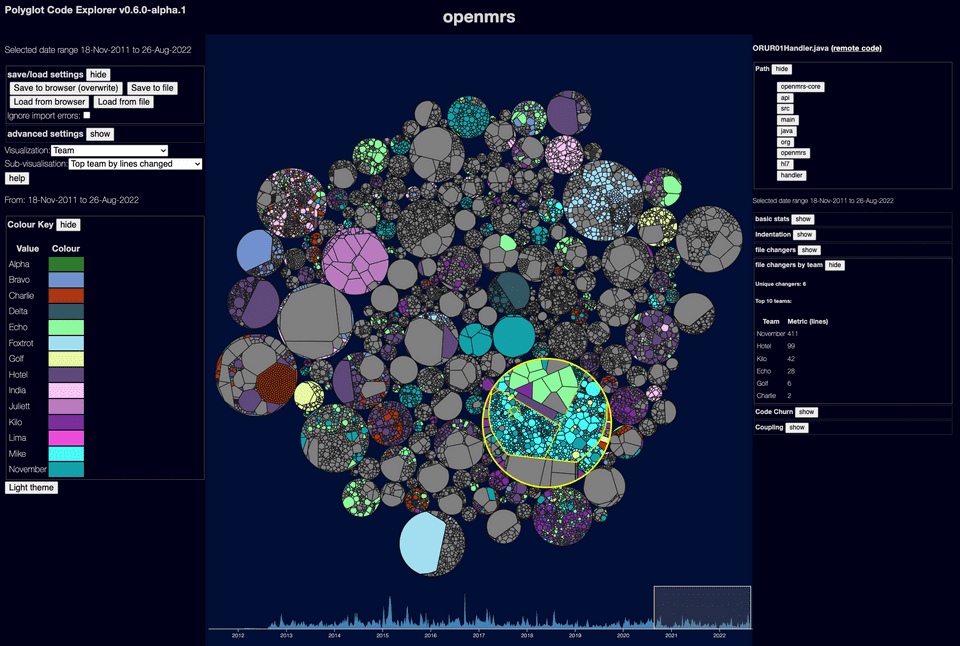Select the java path segment
960x646 pixels.
pos(787,131)
